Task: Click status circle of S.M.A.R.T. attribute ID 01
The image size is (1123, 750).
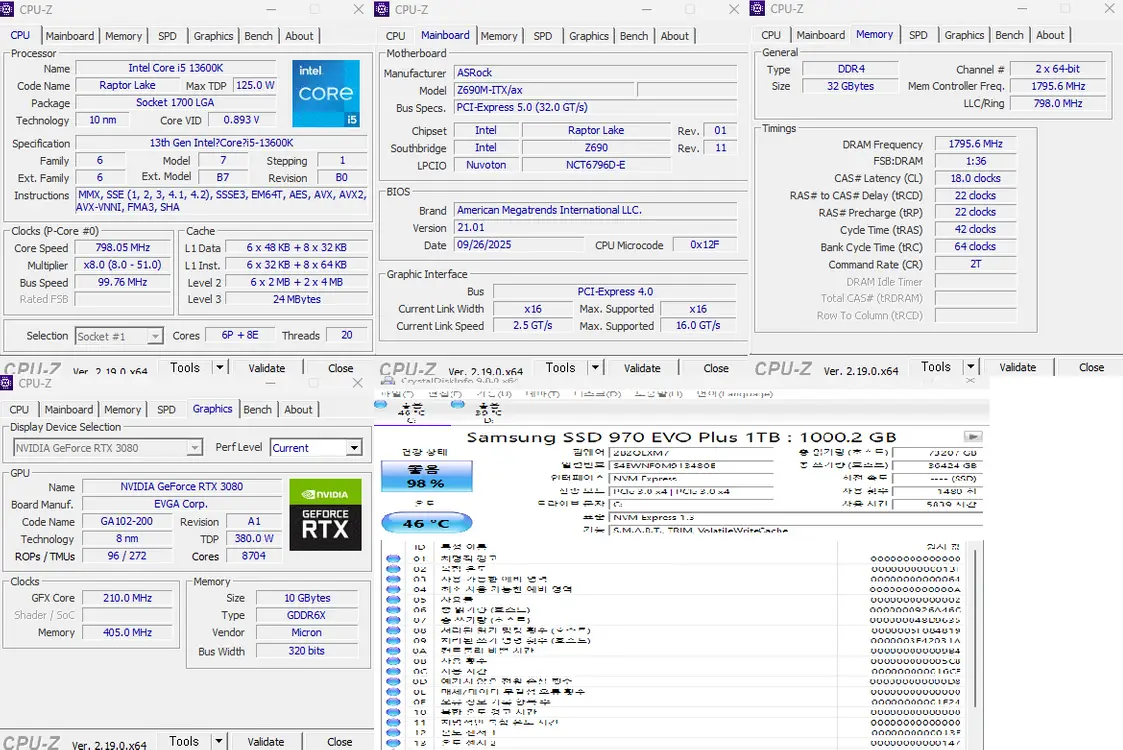Action: 393,558
